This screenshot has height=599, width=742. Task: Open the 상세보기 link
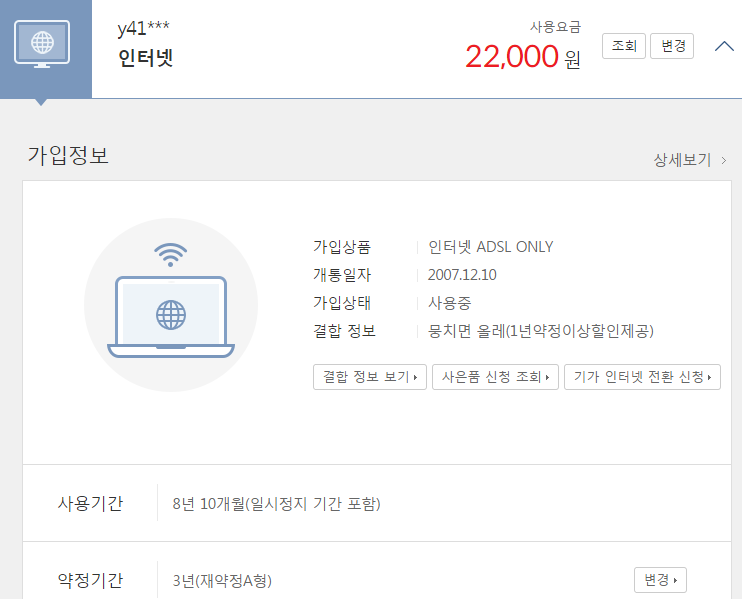tap(689, 160)
